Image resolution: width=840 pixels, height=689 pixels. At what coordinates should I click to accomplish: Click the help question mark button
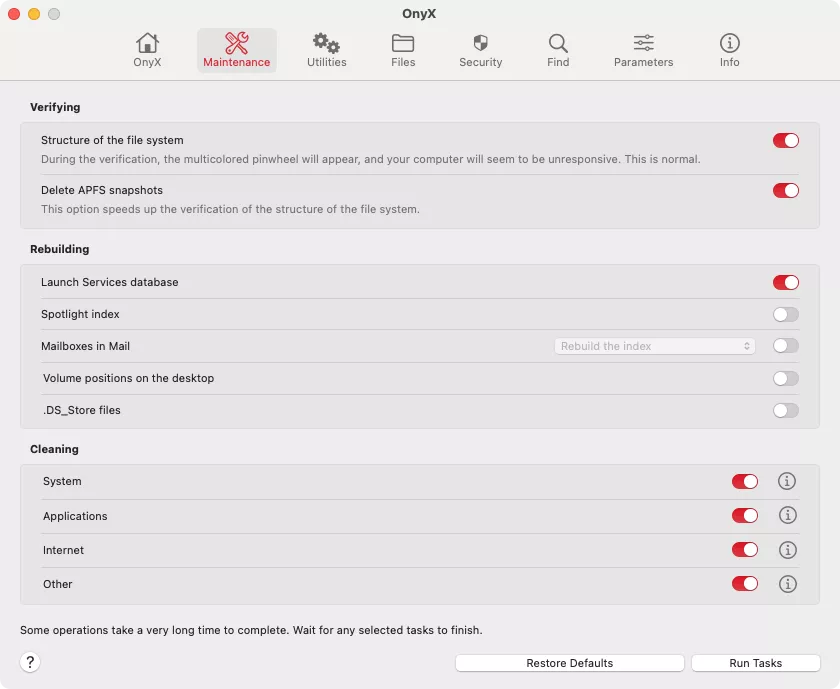coord(30,662)
